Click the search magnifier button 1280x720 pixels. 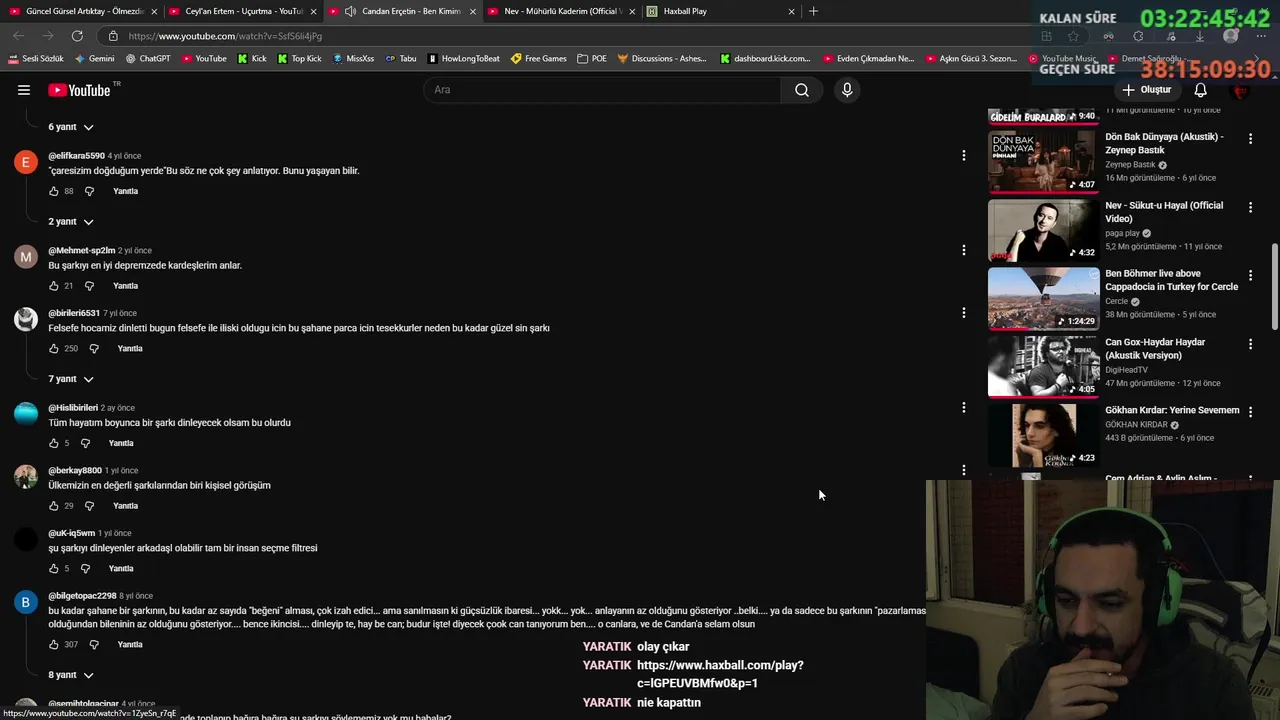(802, 90)
